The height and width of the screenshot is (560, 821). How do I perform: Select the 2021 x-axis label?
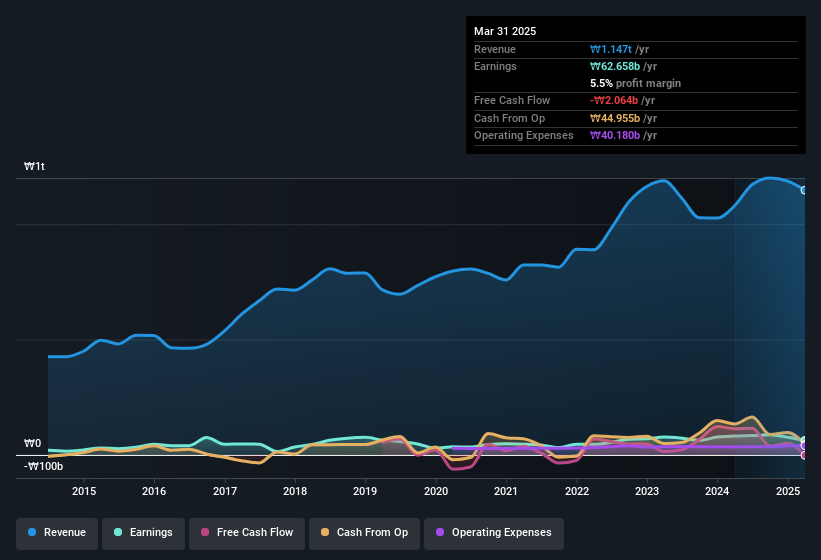pyautogui.click(x=506, y=491)
